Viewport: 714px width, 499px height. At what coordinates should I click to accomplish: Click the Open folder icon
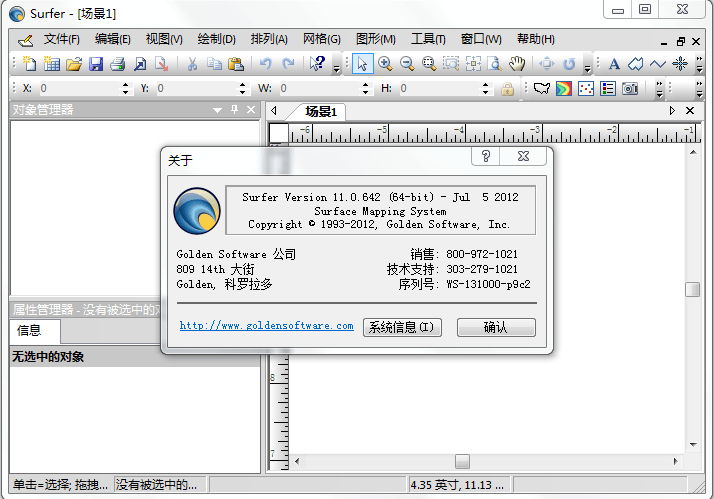pyautogui.click(x=74, y=64)
